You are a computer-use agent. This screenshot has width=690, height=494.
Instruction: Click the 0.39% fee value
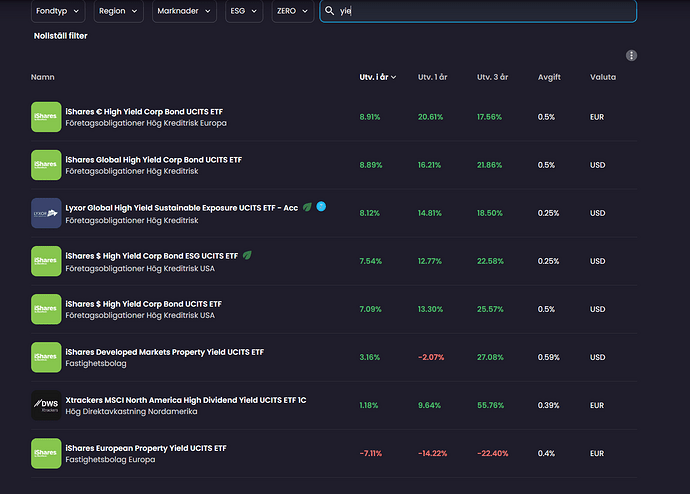[x=548, y=405]
